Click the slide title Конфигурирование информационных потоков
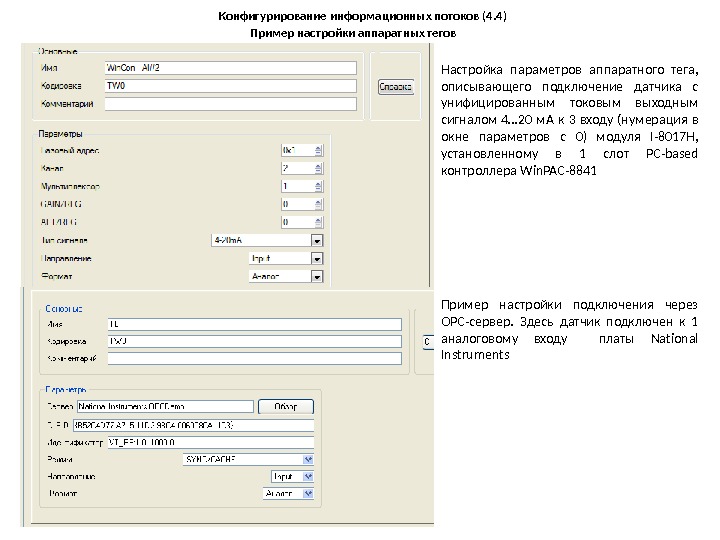The height and width of the screenshot is (540, 720). click(362, 16)
